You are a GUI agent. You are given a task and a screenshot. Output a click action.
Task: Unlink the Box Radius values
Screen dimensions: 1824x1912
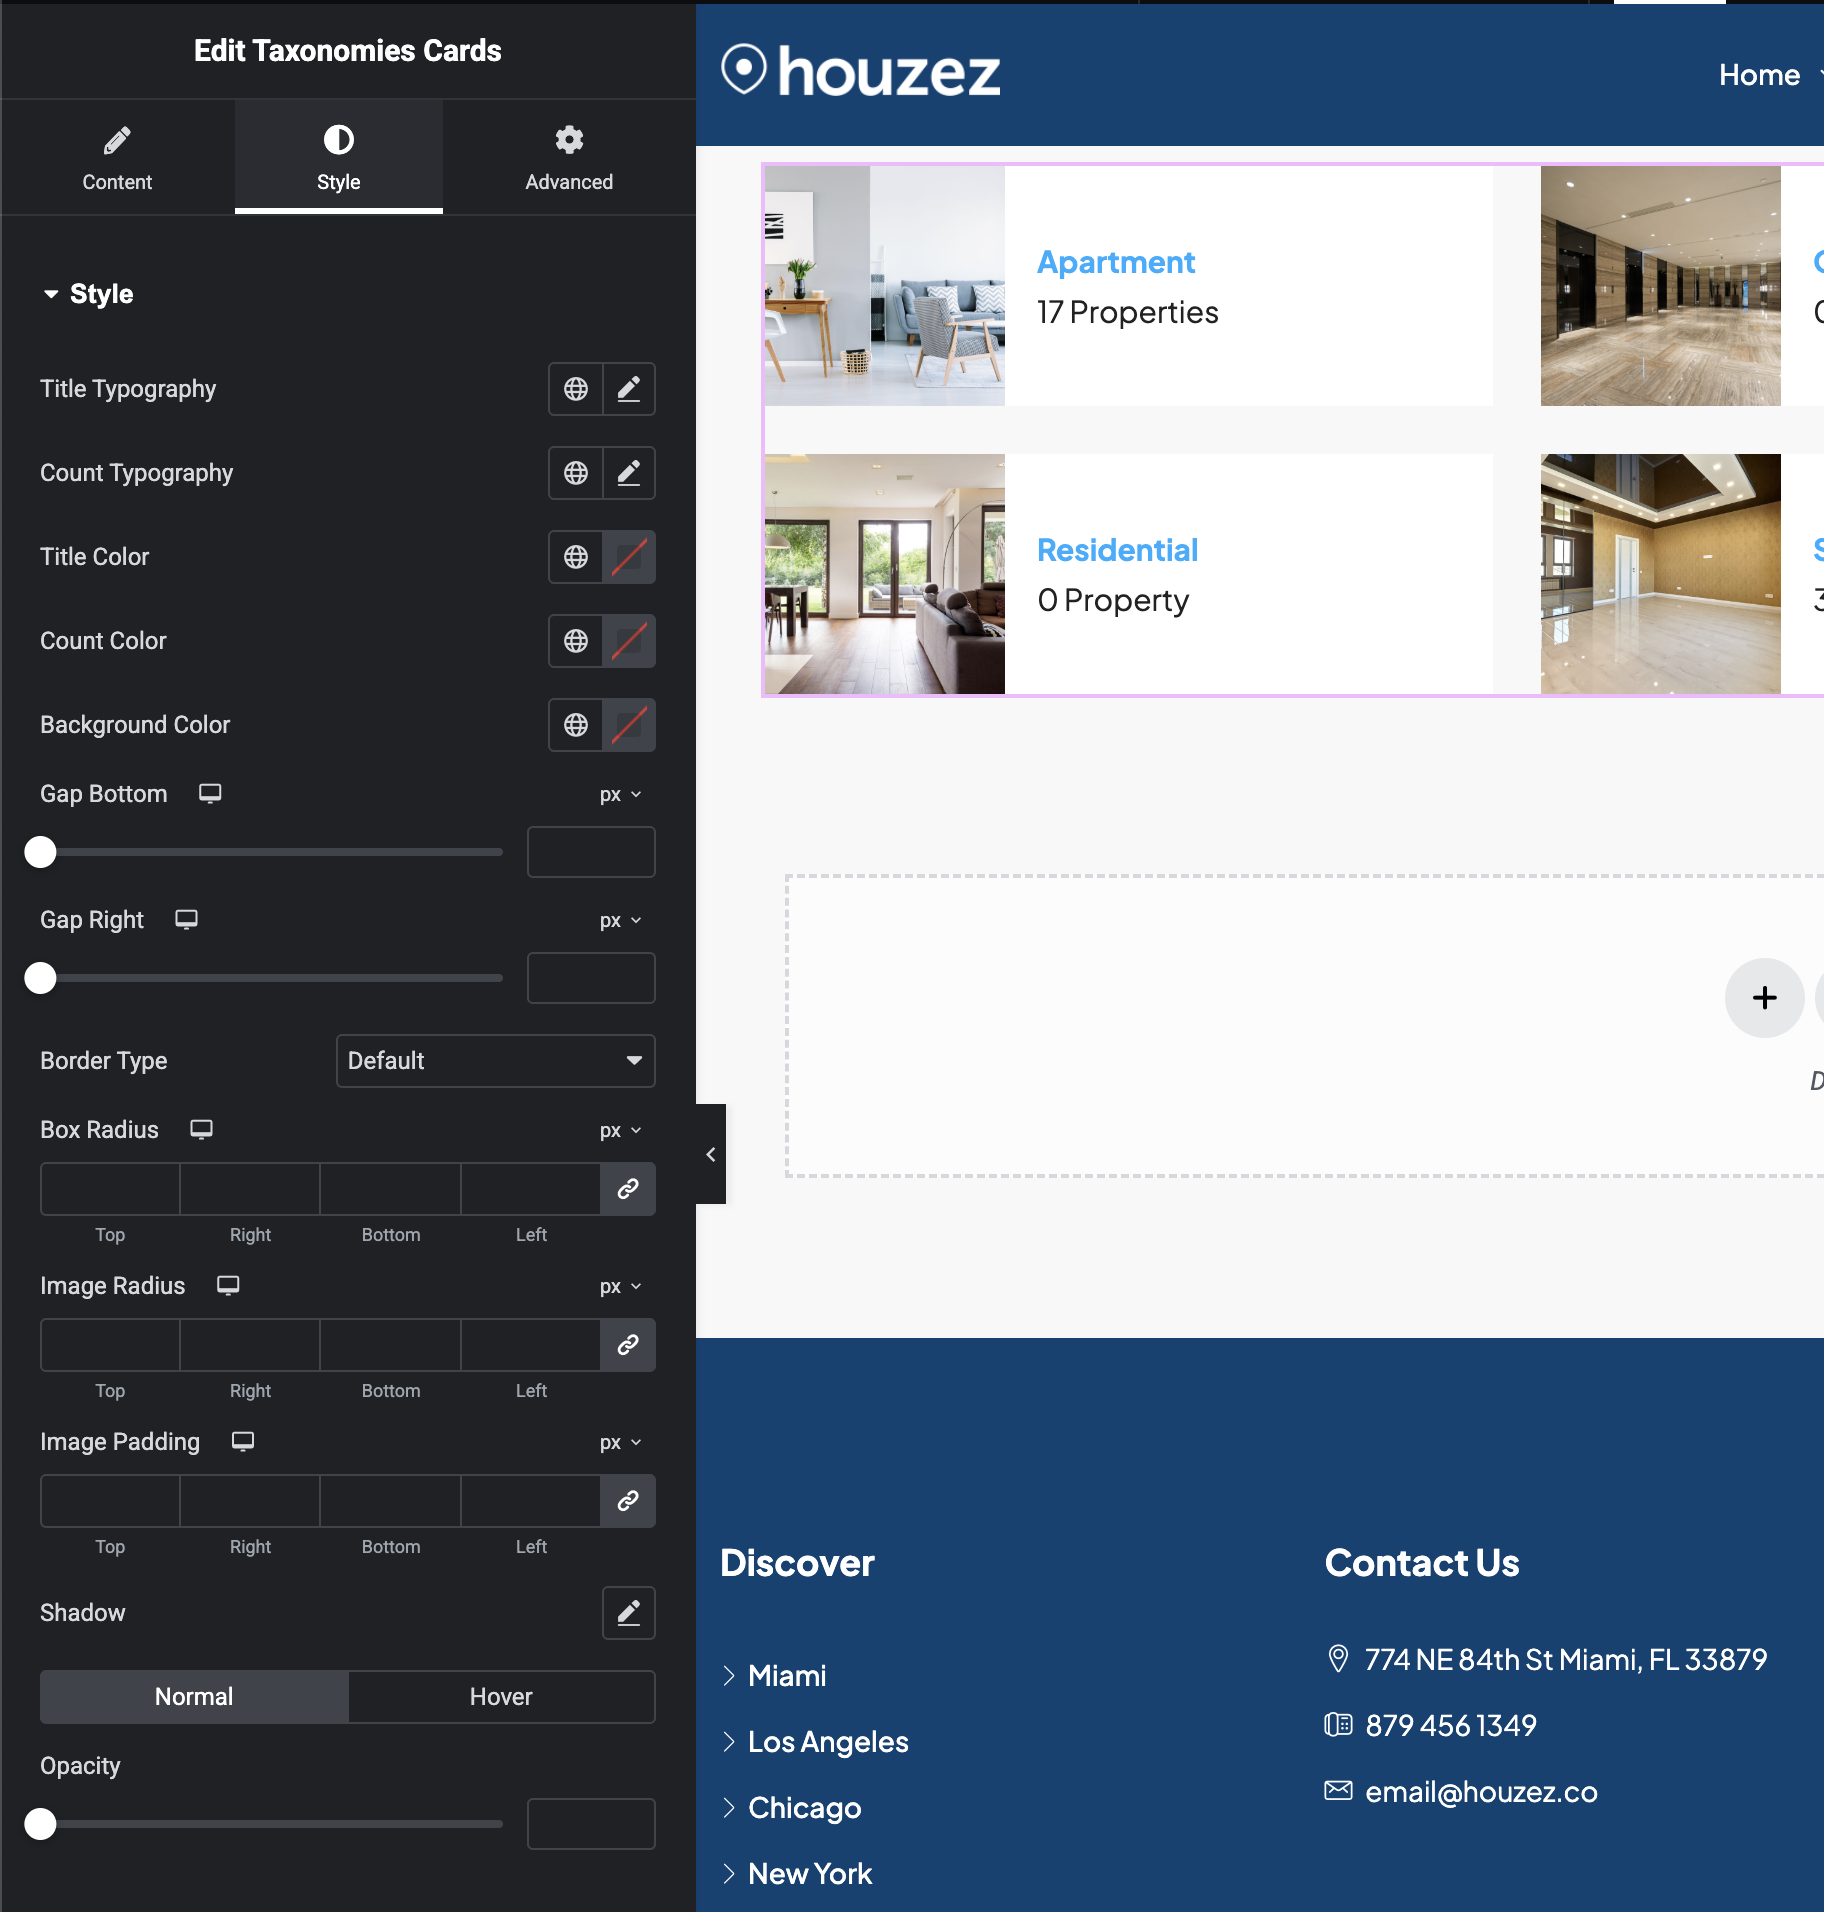(628, 1189)
